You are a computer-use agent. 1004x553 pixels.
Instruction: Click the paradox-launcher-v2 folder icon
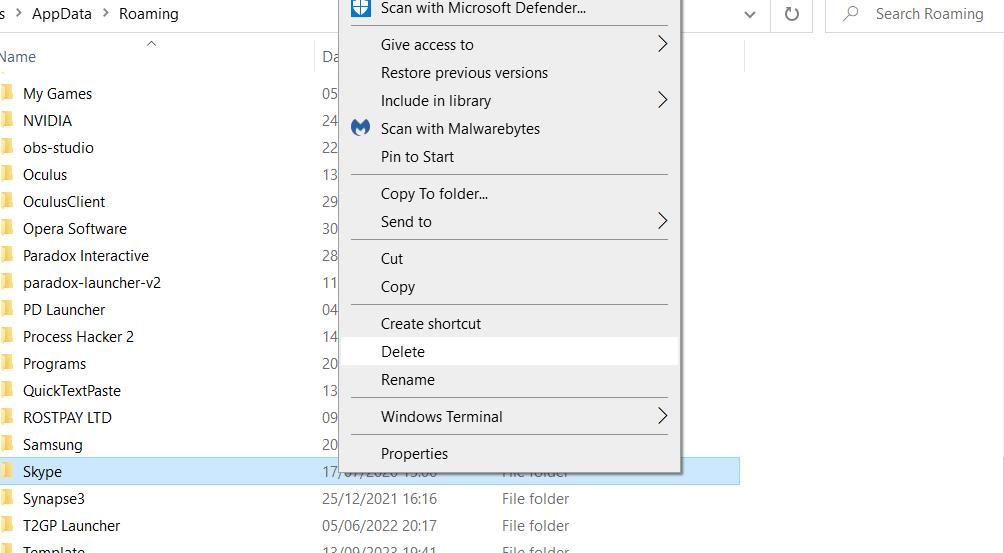tap(6, 282)
